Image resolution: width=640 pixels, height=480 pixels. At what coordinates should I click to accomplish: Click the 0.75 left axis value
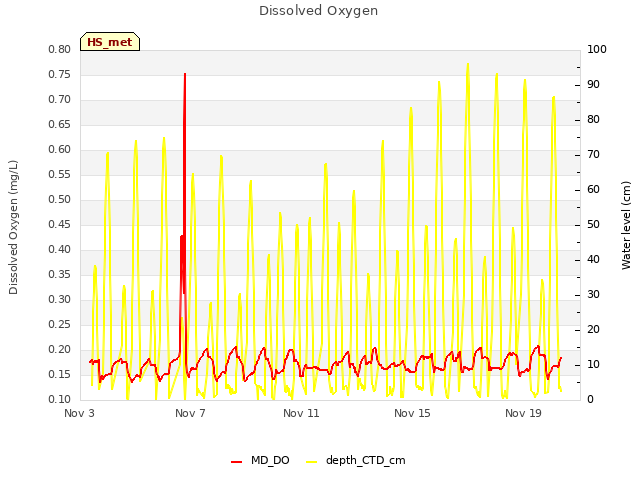(x=60, y=74)
